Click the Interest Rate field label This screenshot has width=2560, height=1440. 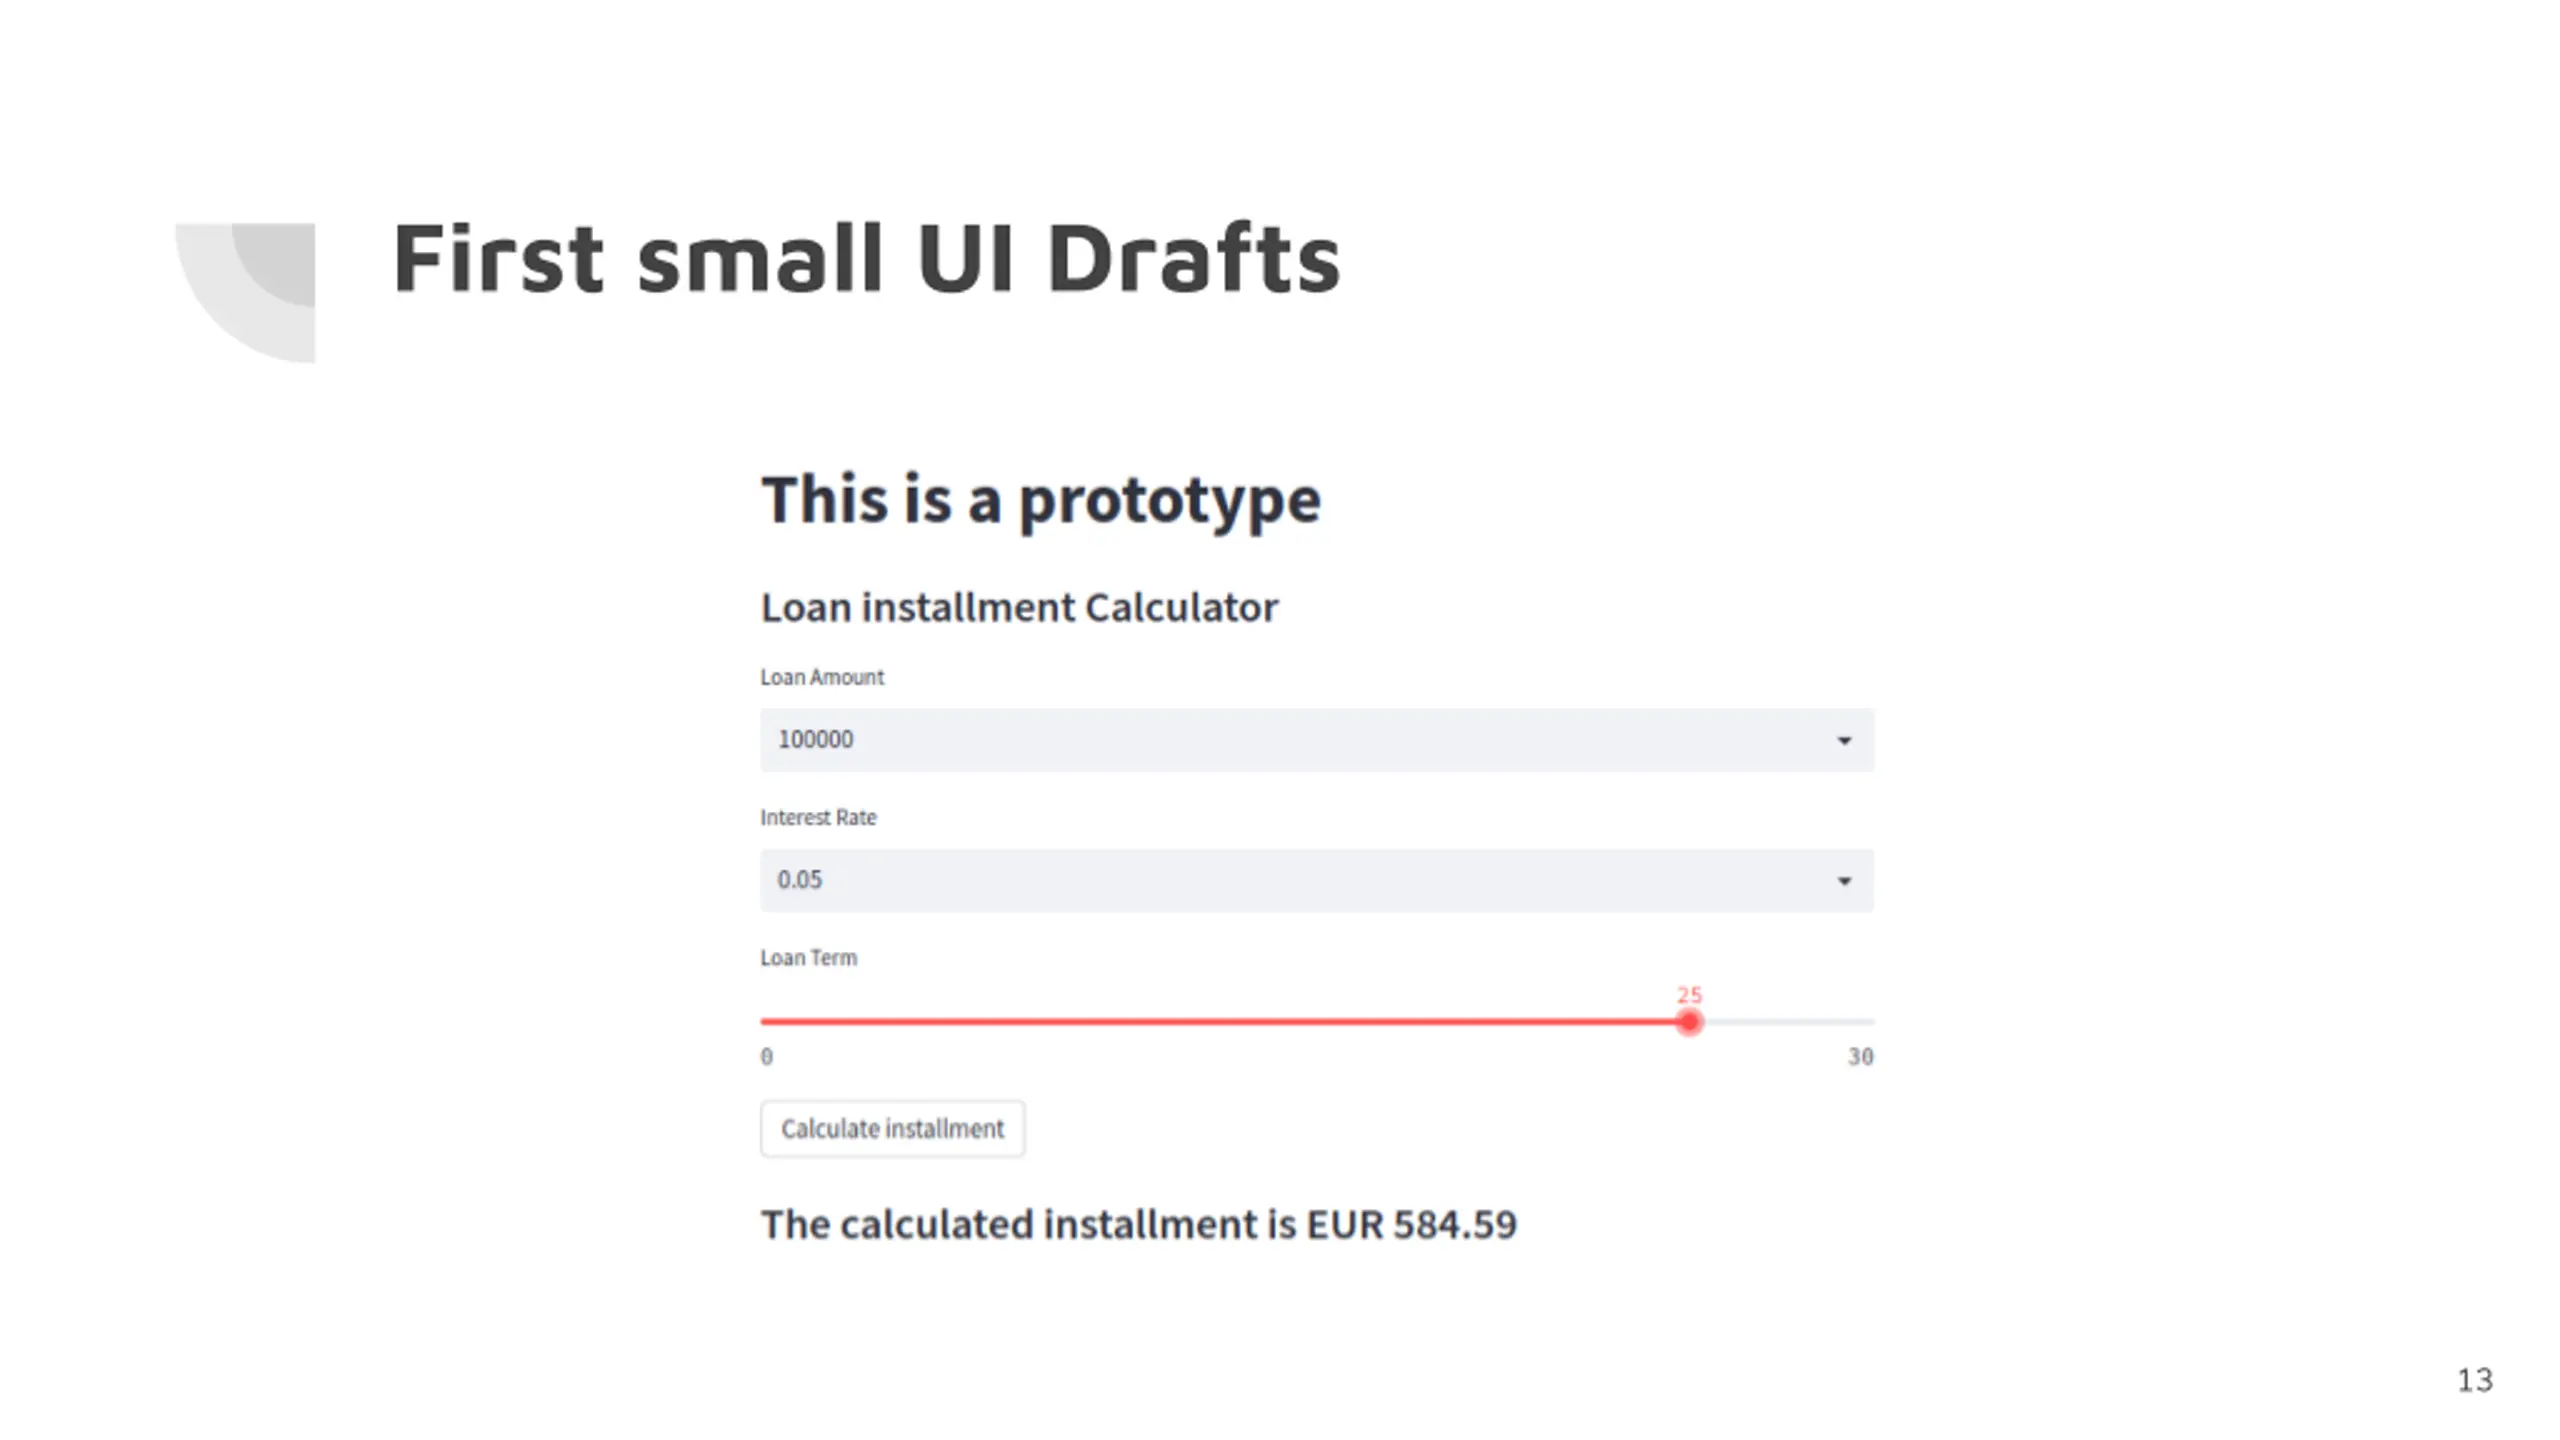coord(818,817)
